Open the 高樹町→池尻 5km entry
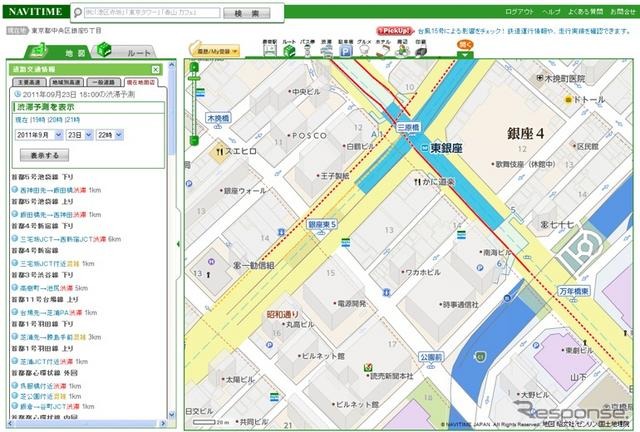Image resolution: width=640 pixels, height=432 pixels. (51, 288)
